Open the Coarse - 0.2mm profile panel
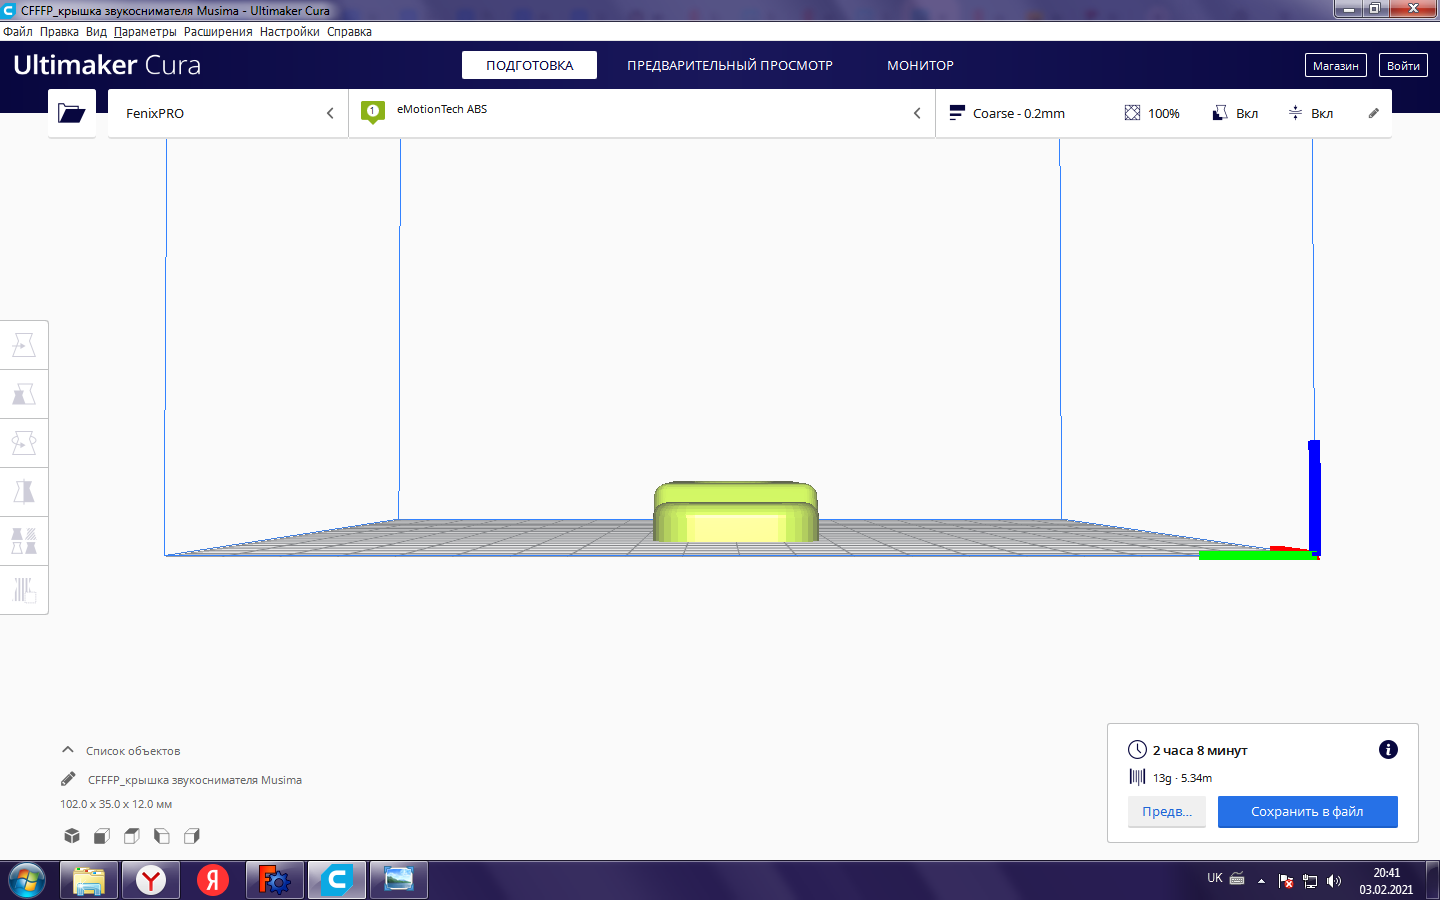The height and width of the screenshot is (900, 1440). tap(1163, 113)
